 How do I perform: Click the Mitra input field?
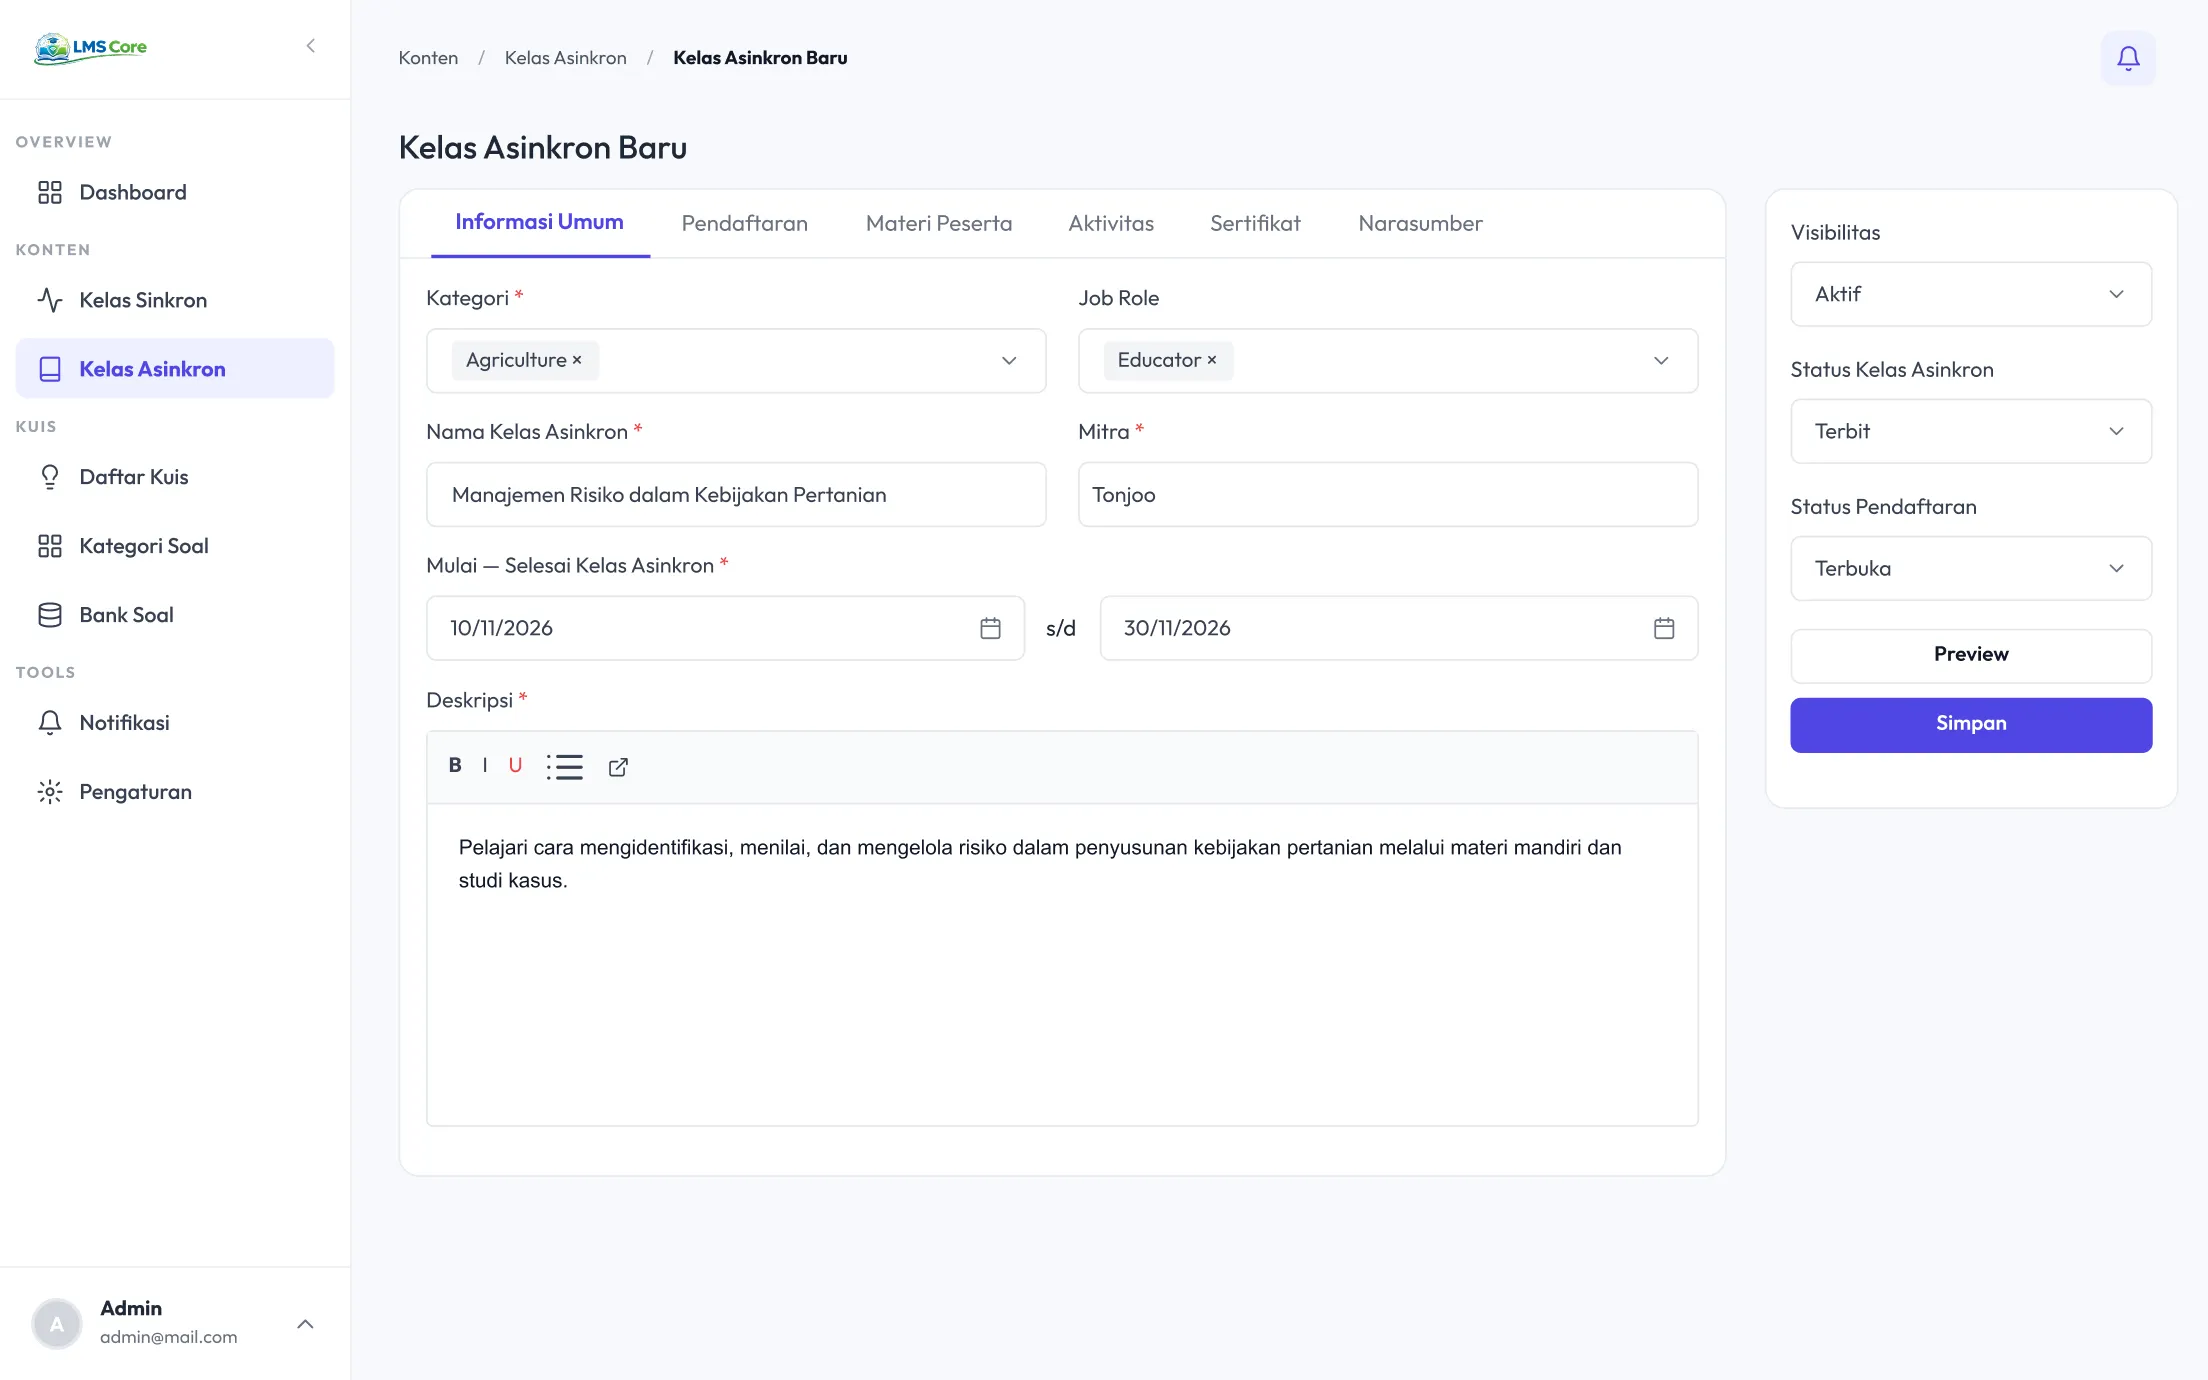[1388, 495]
